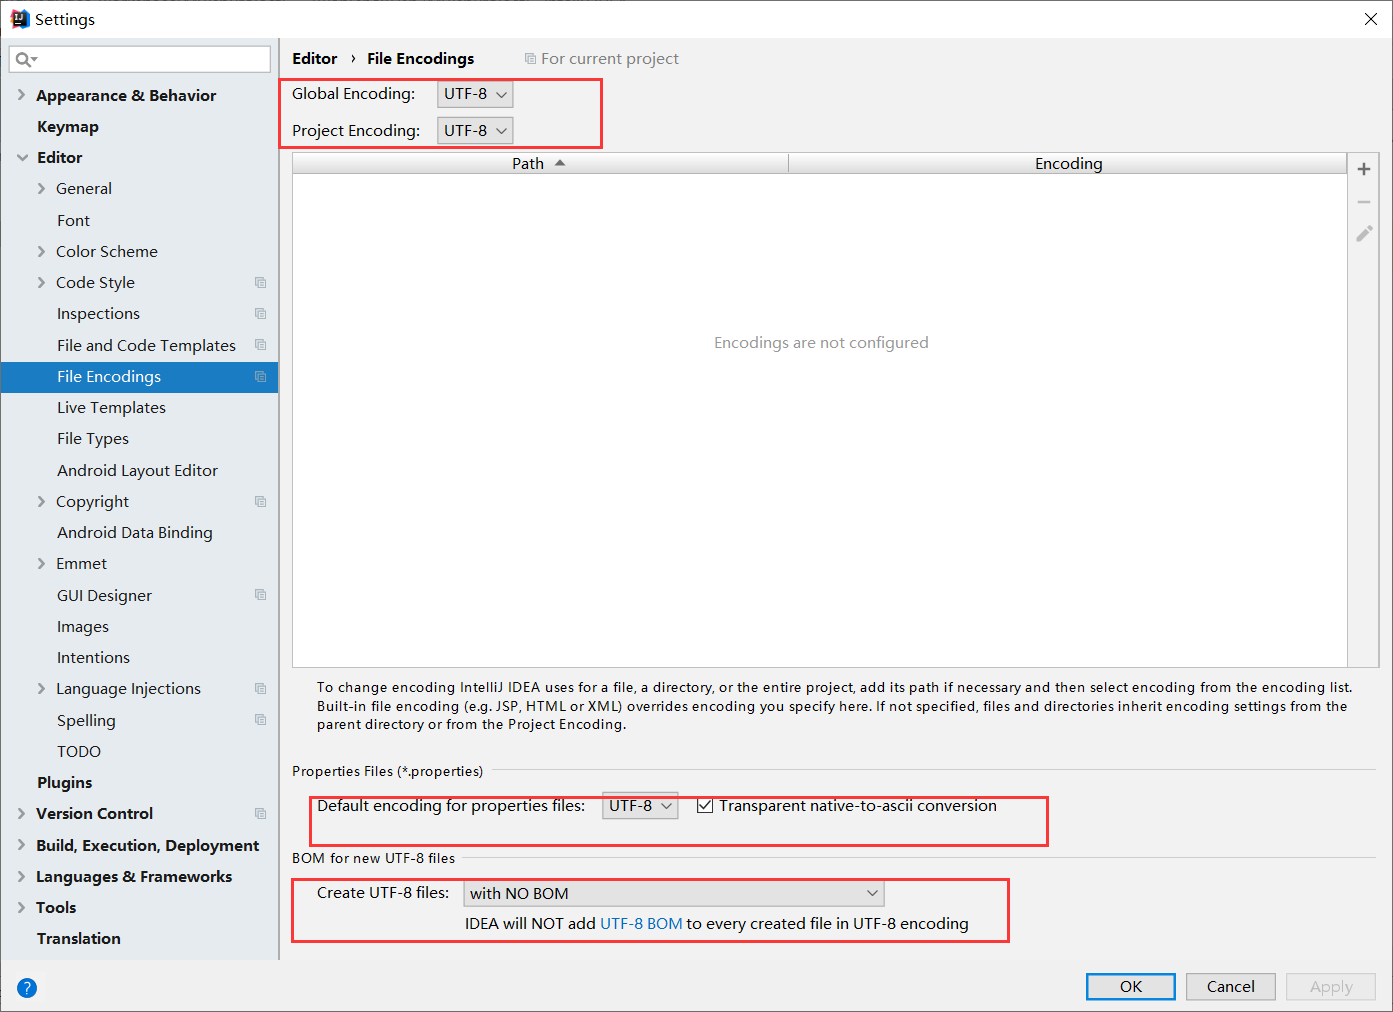Click the project-level icon beside File Encodings
Image resolution: width=1393 pixels, height=1012 pixels.
[261, 377]
